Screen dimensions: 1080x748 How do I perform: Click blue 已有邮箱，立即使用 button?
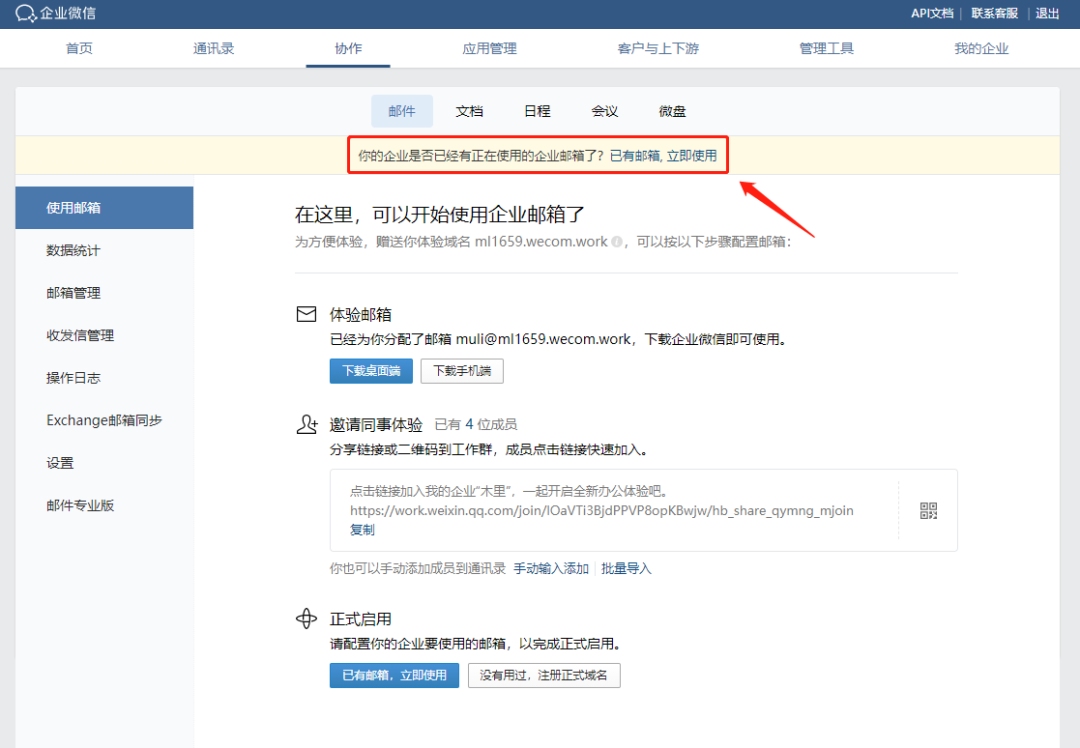pyautogui.click(x=394, y=675)
